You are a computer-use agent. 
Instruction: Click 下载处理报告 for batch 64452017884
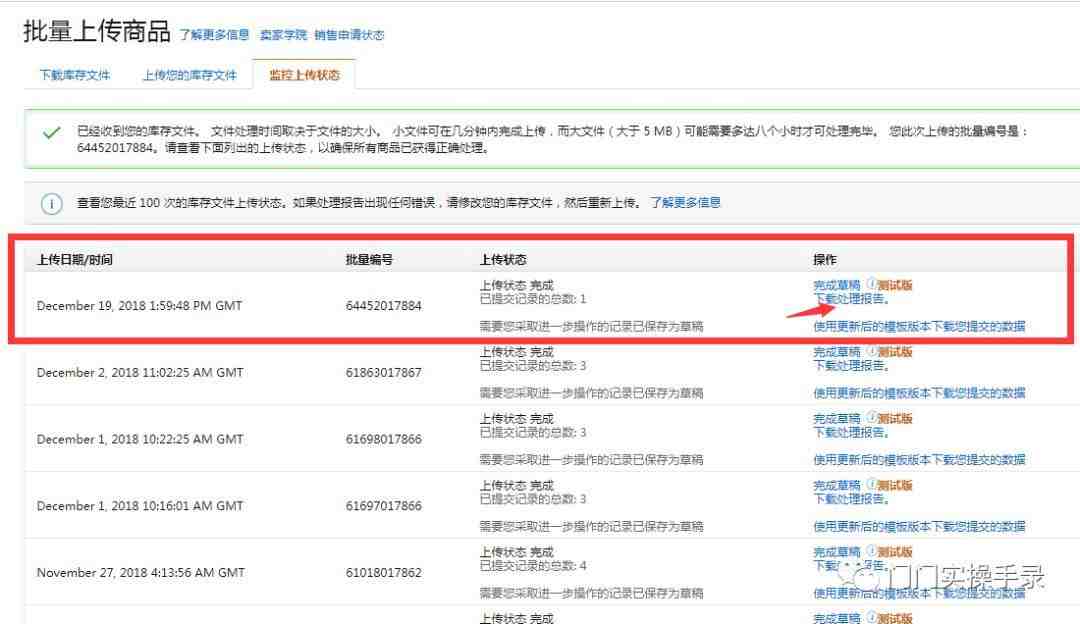pyautogui.click(x=851, y=299)
